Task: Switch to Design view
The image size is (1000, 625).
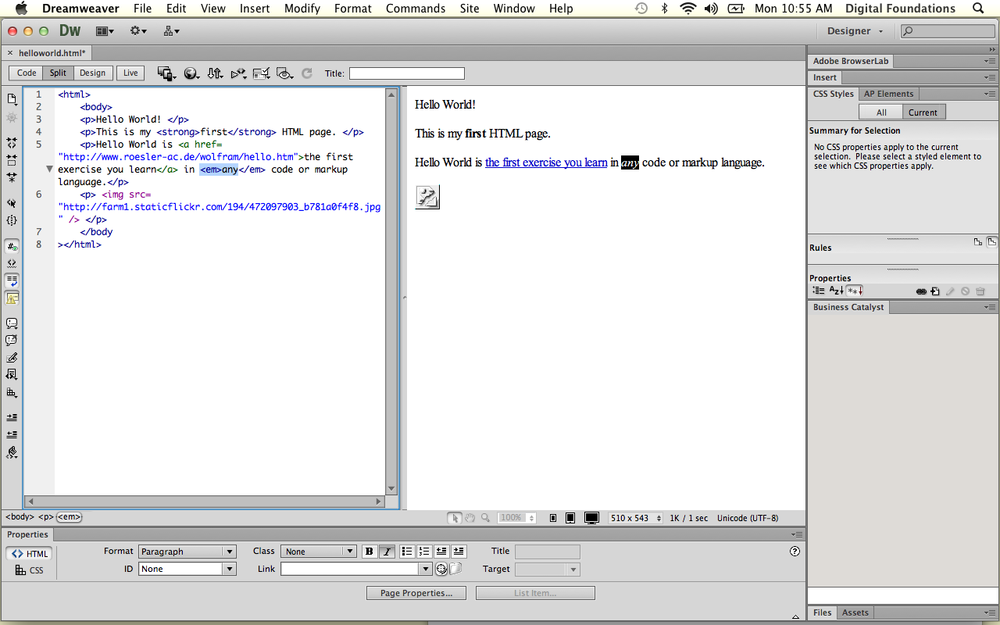Action: pyautogui.click(x=93, y=72)
